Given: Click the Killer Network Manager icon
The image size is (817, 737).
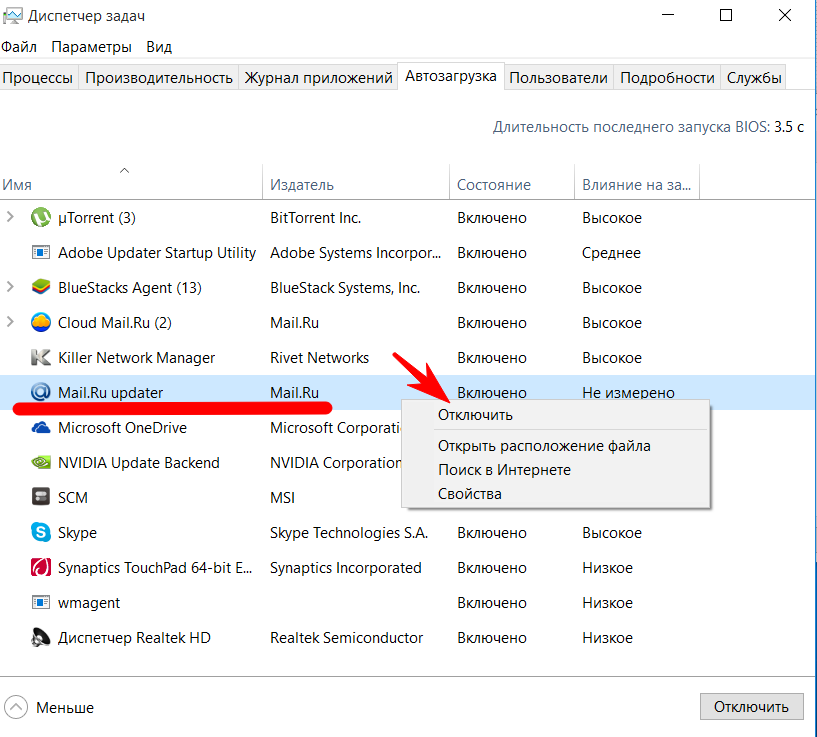Looking at the screenshot, I should 41,358.
